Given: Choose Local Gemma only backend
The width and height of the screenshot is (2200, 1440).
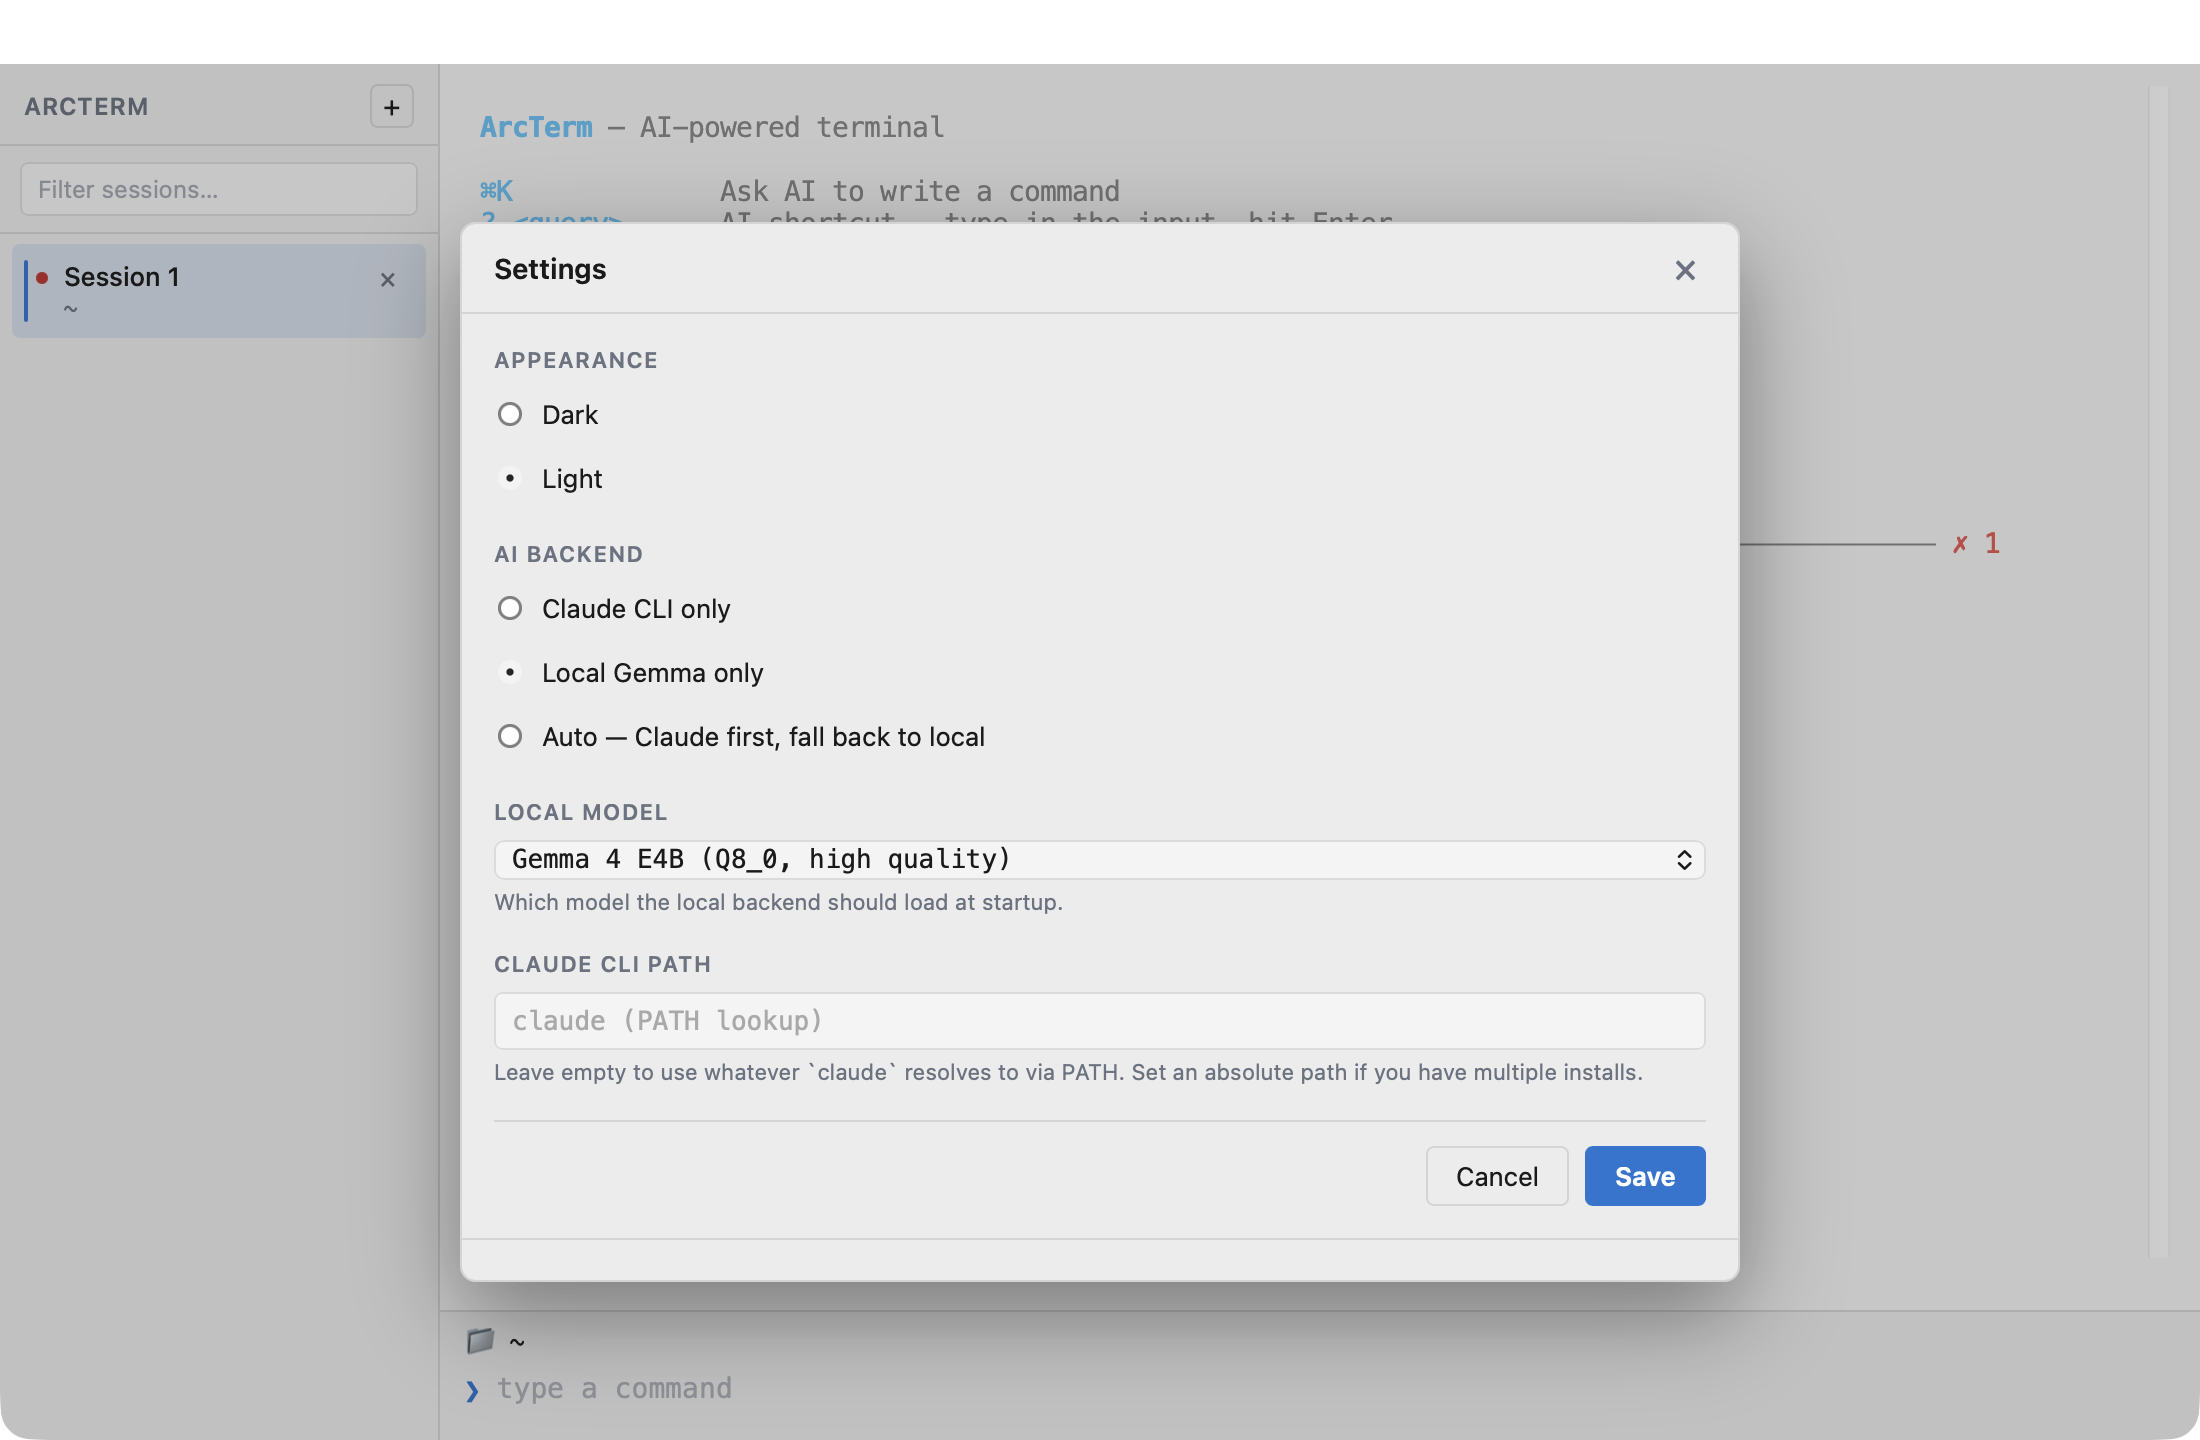Looking at the screenshot, I should (x=510, y=672).
